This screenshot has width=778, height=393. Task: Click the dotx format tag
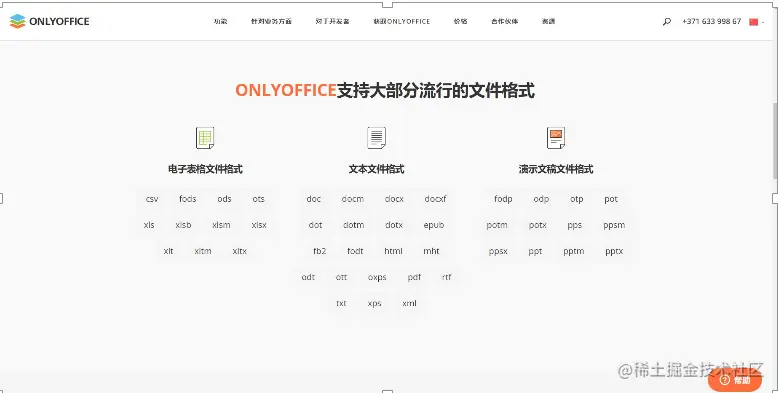pos(394,225)
